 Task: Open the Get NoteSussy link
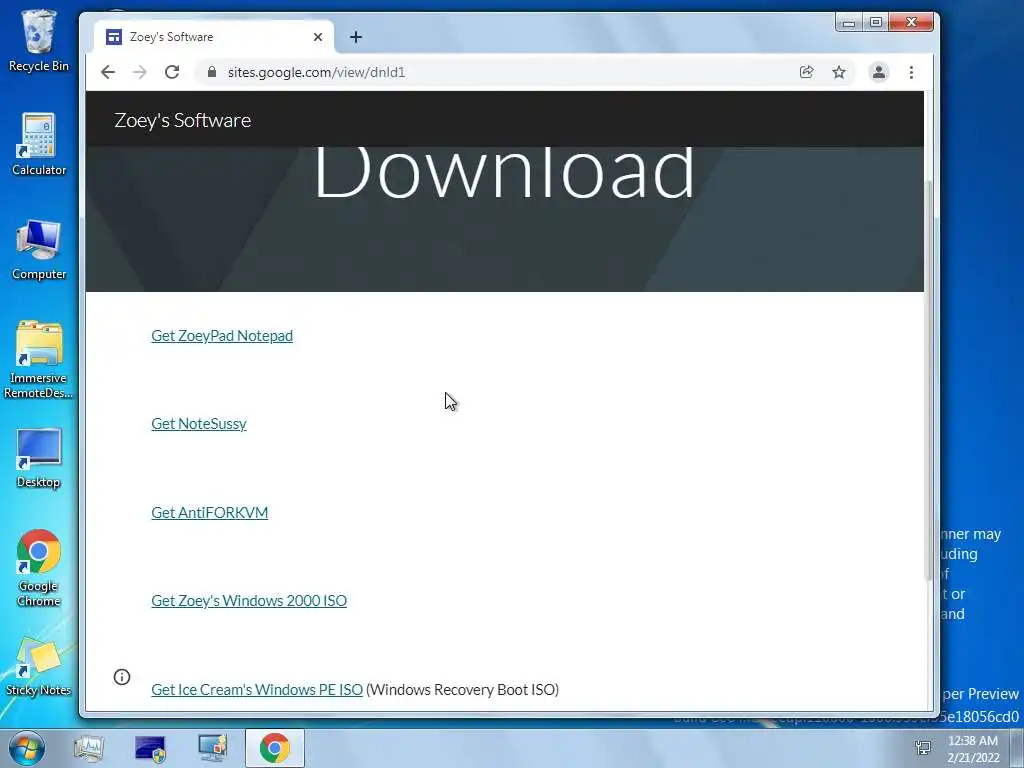(199, 424)
